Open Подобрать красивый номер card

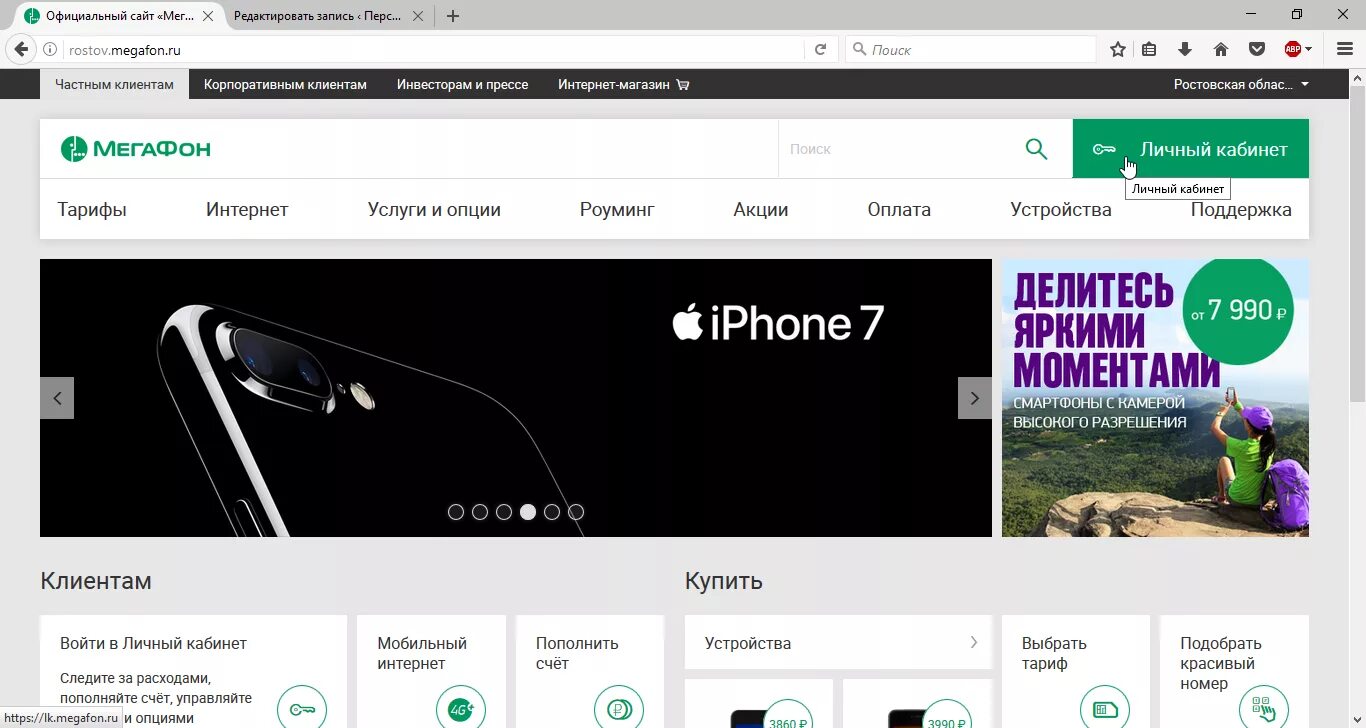(1234, 671)
